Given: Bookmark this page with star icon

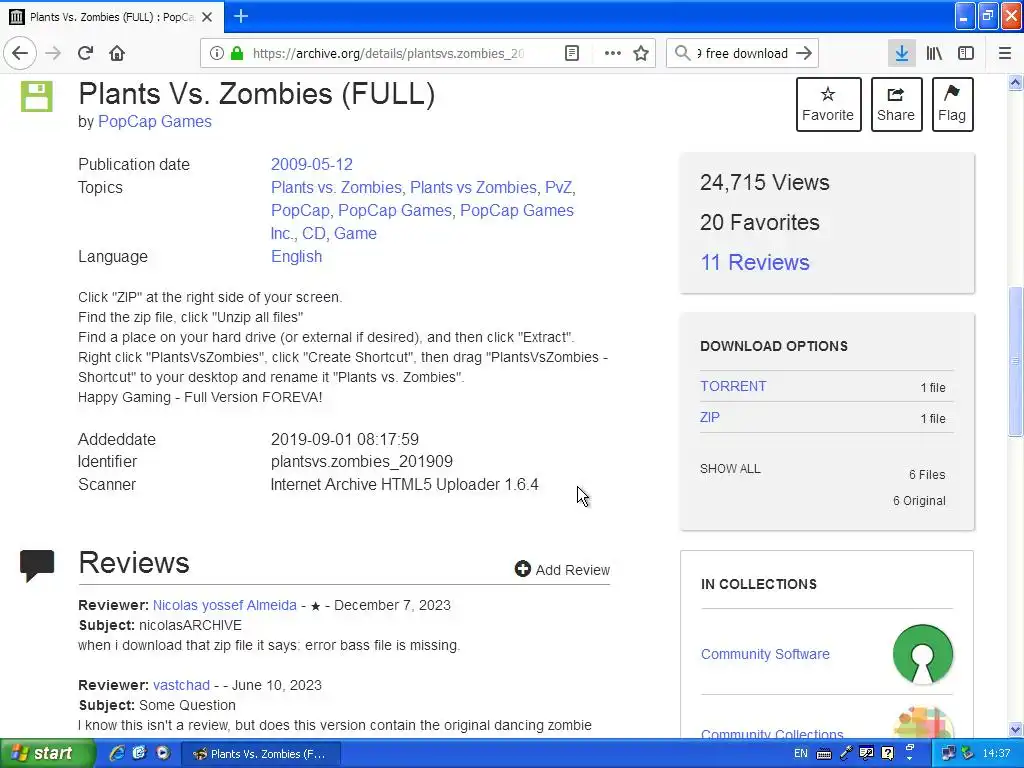Looking at the screenshot, I should tap(641, 53).
